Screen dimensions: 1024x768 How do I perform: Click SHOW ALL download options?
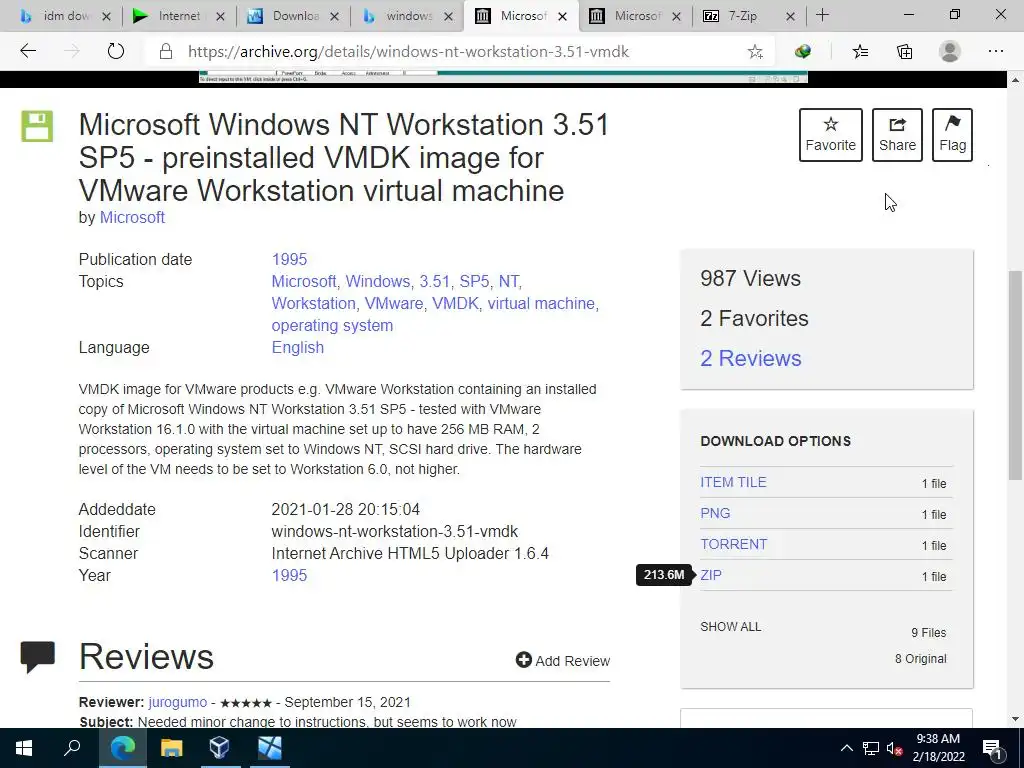coord(730,627)
